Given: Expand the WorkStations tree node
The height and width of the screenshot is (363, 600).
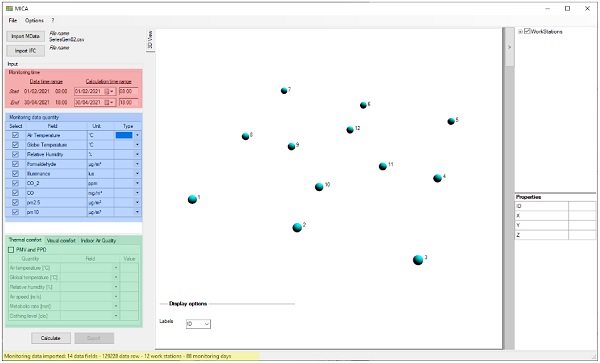Looking at the screenshot, I should (520, 32).
